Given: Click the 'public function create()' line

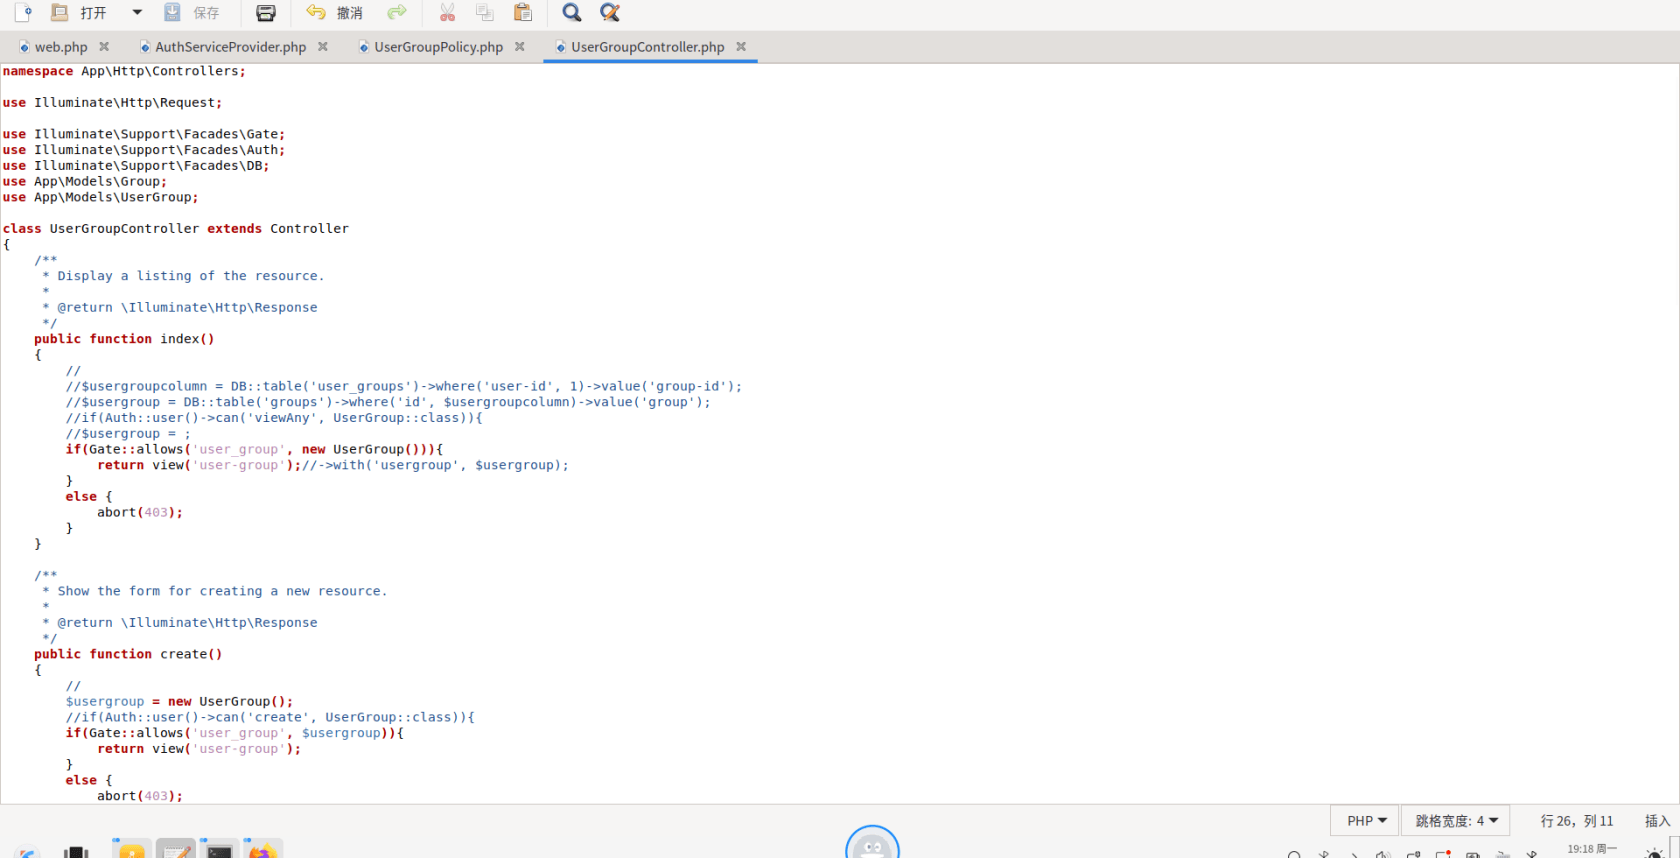Looking at the screenshot, I should 128,654.
